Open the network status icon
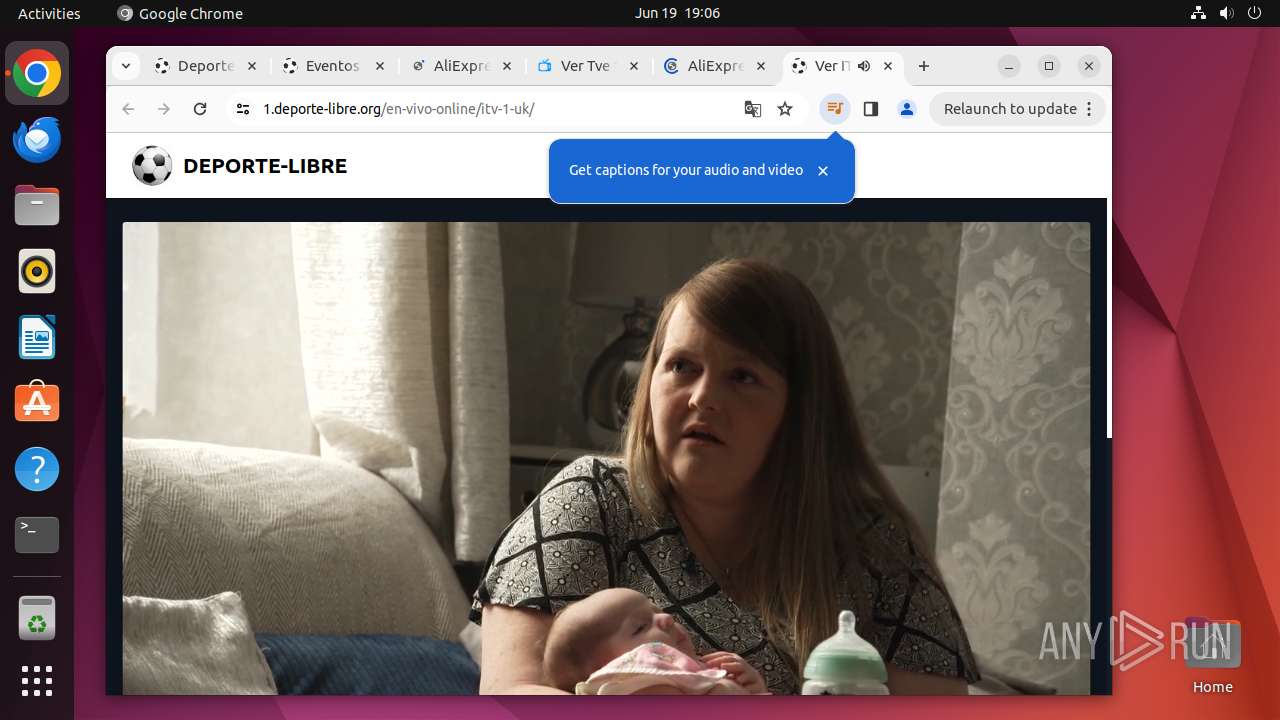This screenshot has height=720, width=1280. tap(1199, 13)
